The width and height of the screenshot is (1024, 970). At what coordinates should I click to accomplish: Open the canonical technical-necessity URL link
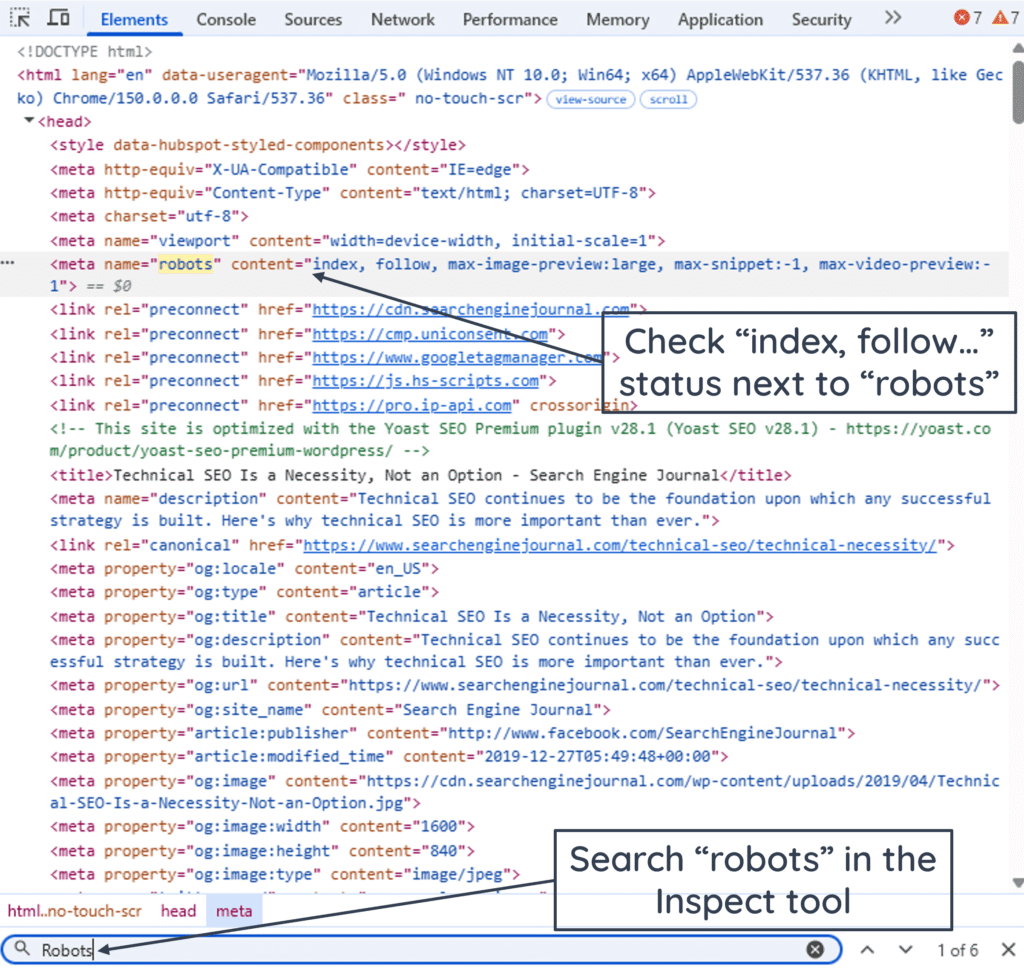(x=620, y=545)
